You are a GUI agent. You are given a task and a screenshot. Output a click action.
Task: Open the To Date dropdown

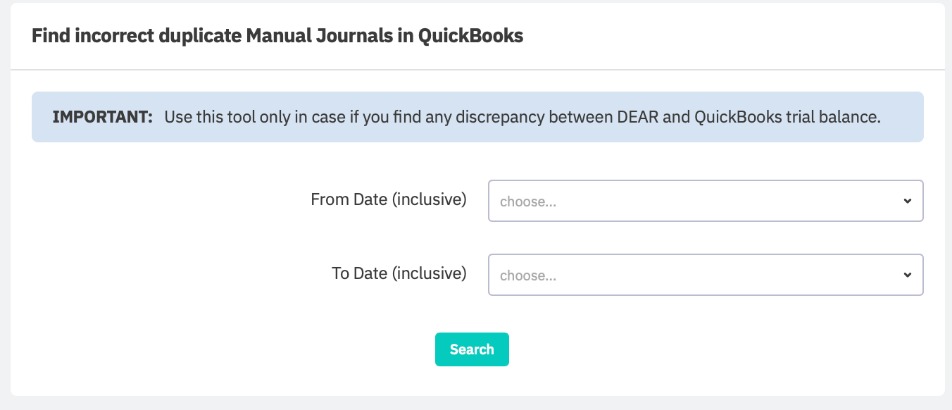pyautogui.click(x=705, y=274)
